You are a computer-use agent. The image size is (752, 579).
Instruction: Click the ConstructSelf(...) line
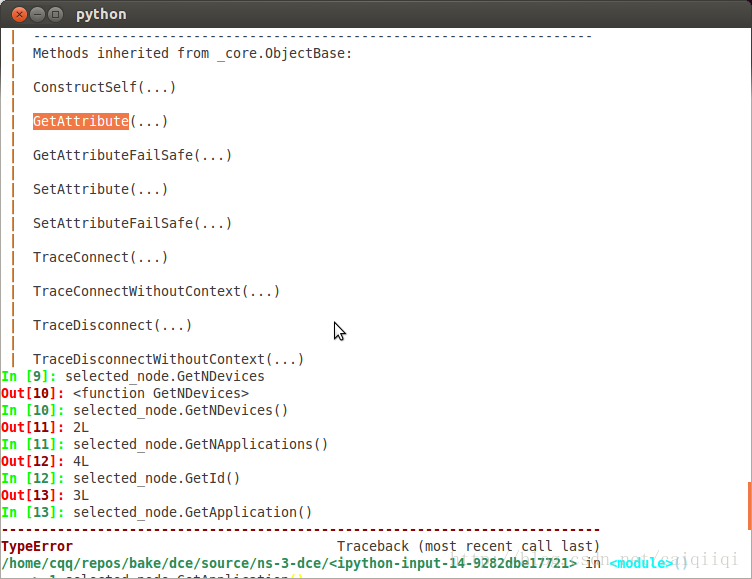point(105,87)
